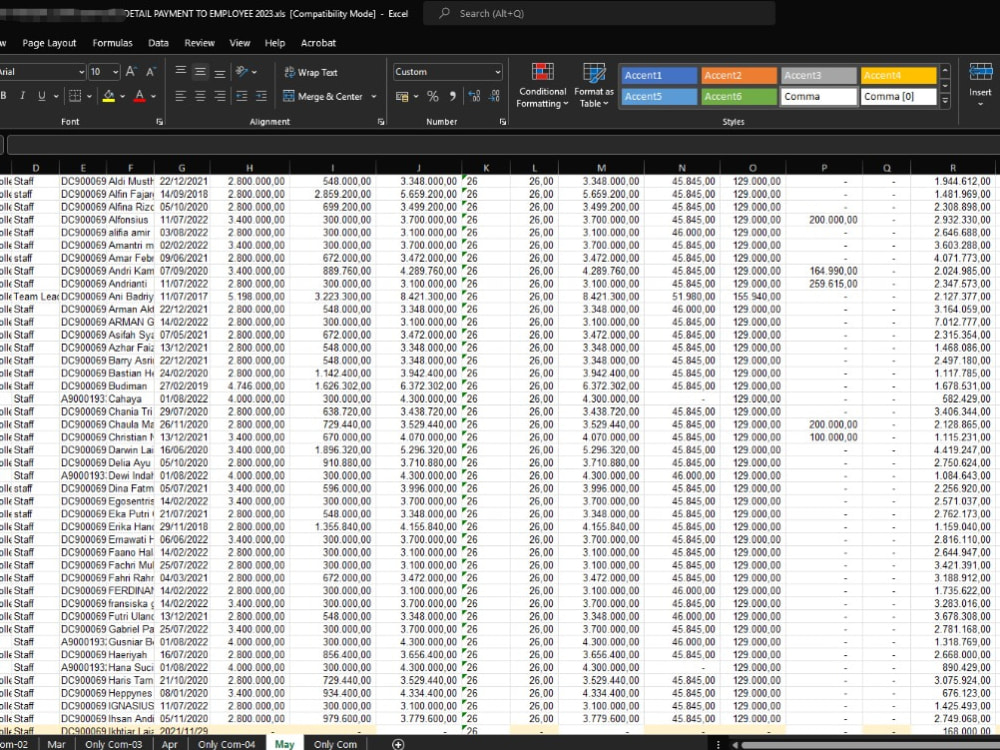This screenshot has width=1000, height=750.
Task: Click Merge & Center
Action: pos(323,96)
